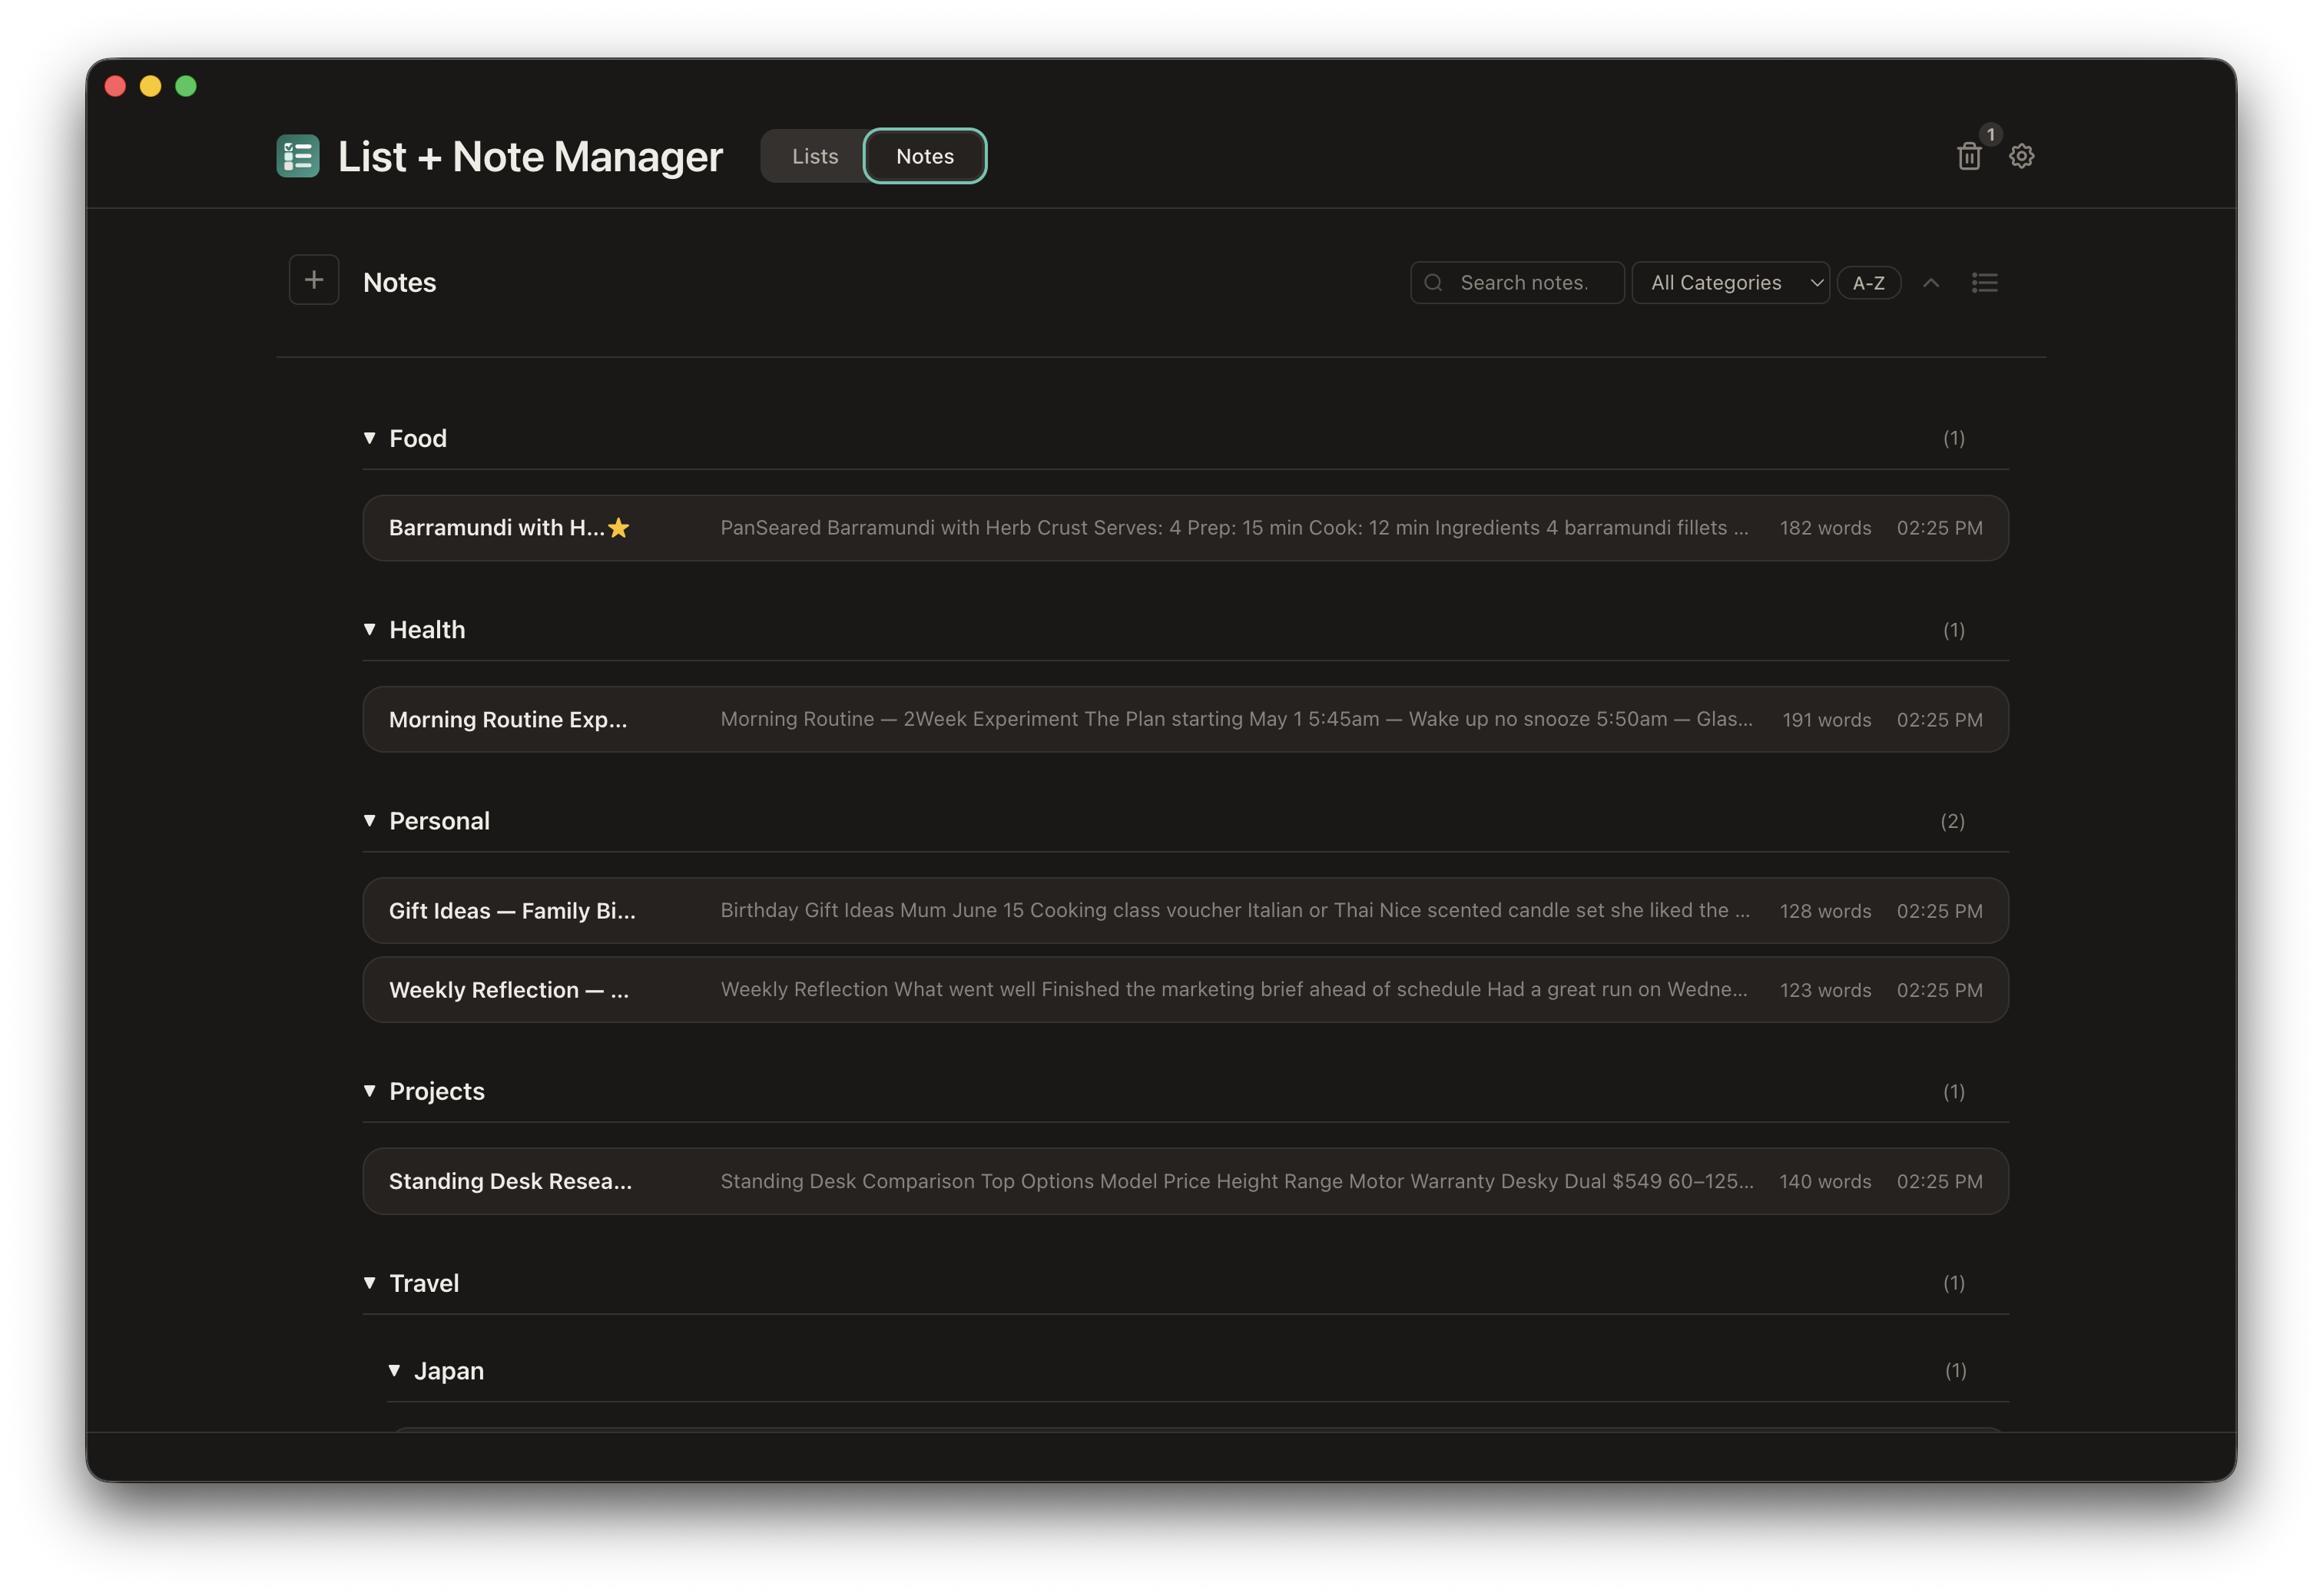Click the search magnifier icon
Image resolution: width=2323 pixels, height=1596 pixels.
click(x=1433, y=283)
